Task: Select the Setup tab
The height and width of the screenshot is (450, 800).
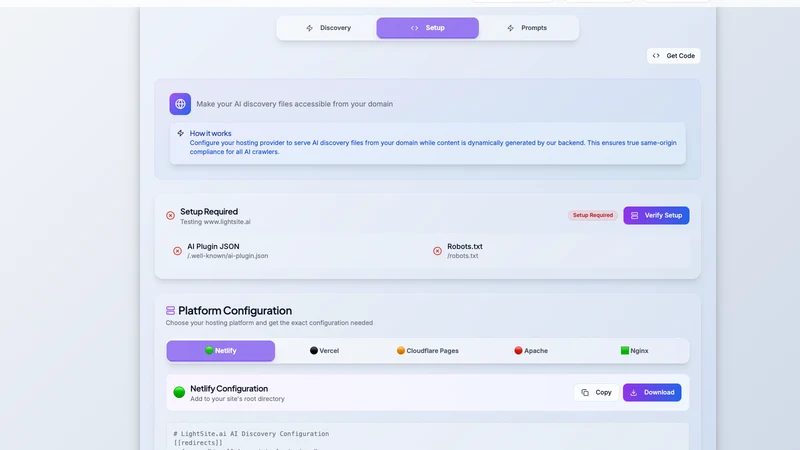Action: click(x=428, y=28)
